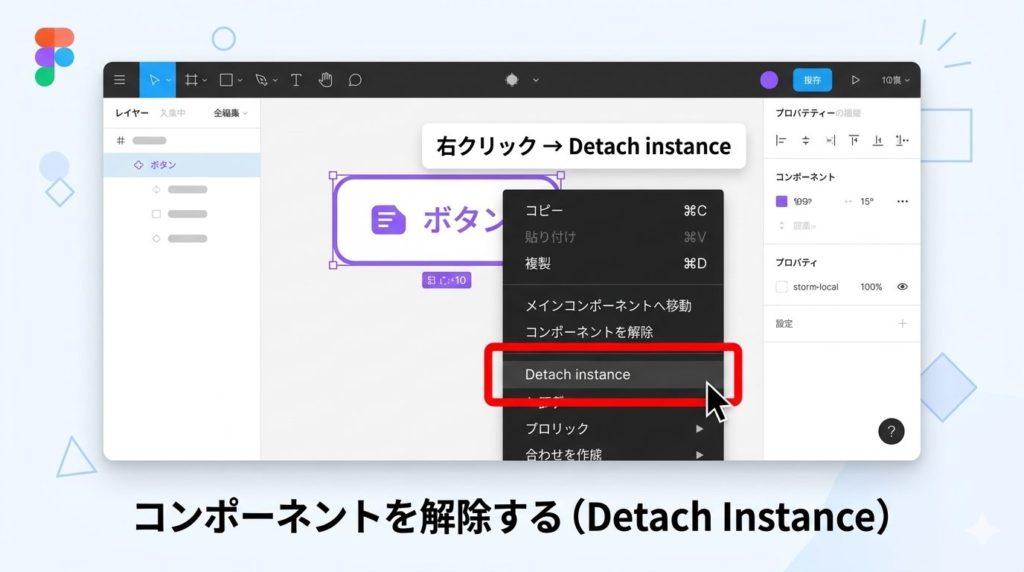
Task: Click メインコンポーネントへ移動 menu entry
Action: 608,305
